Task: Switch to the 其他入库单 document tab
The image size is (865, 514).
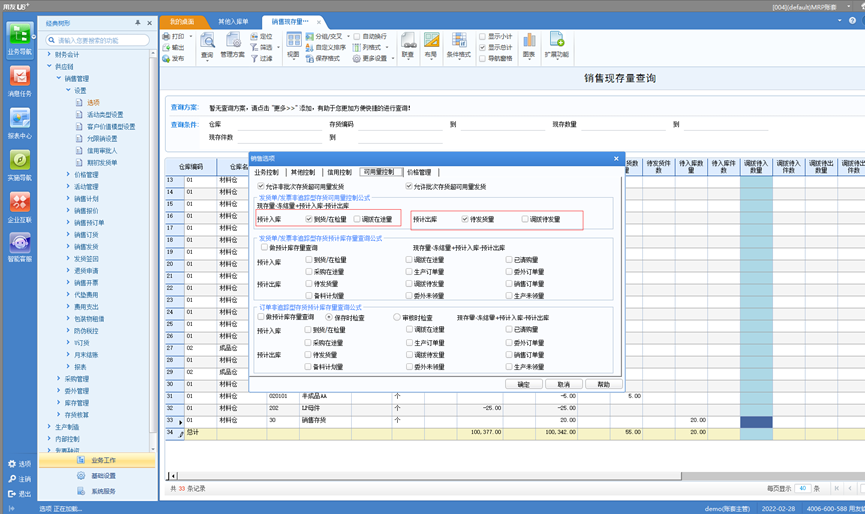Action: coord(233,21)
